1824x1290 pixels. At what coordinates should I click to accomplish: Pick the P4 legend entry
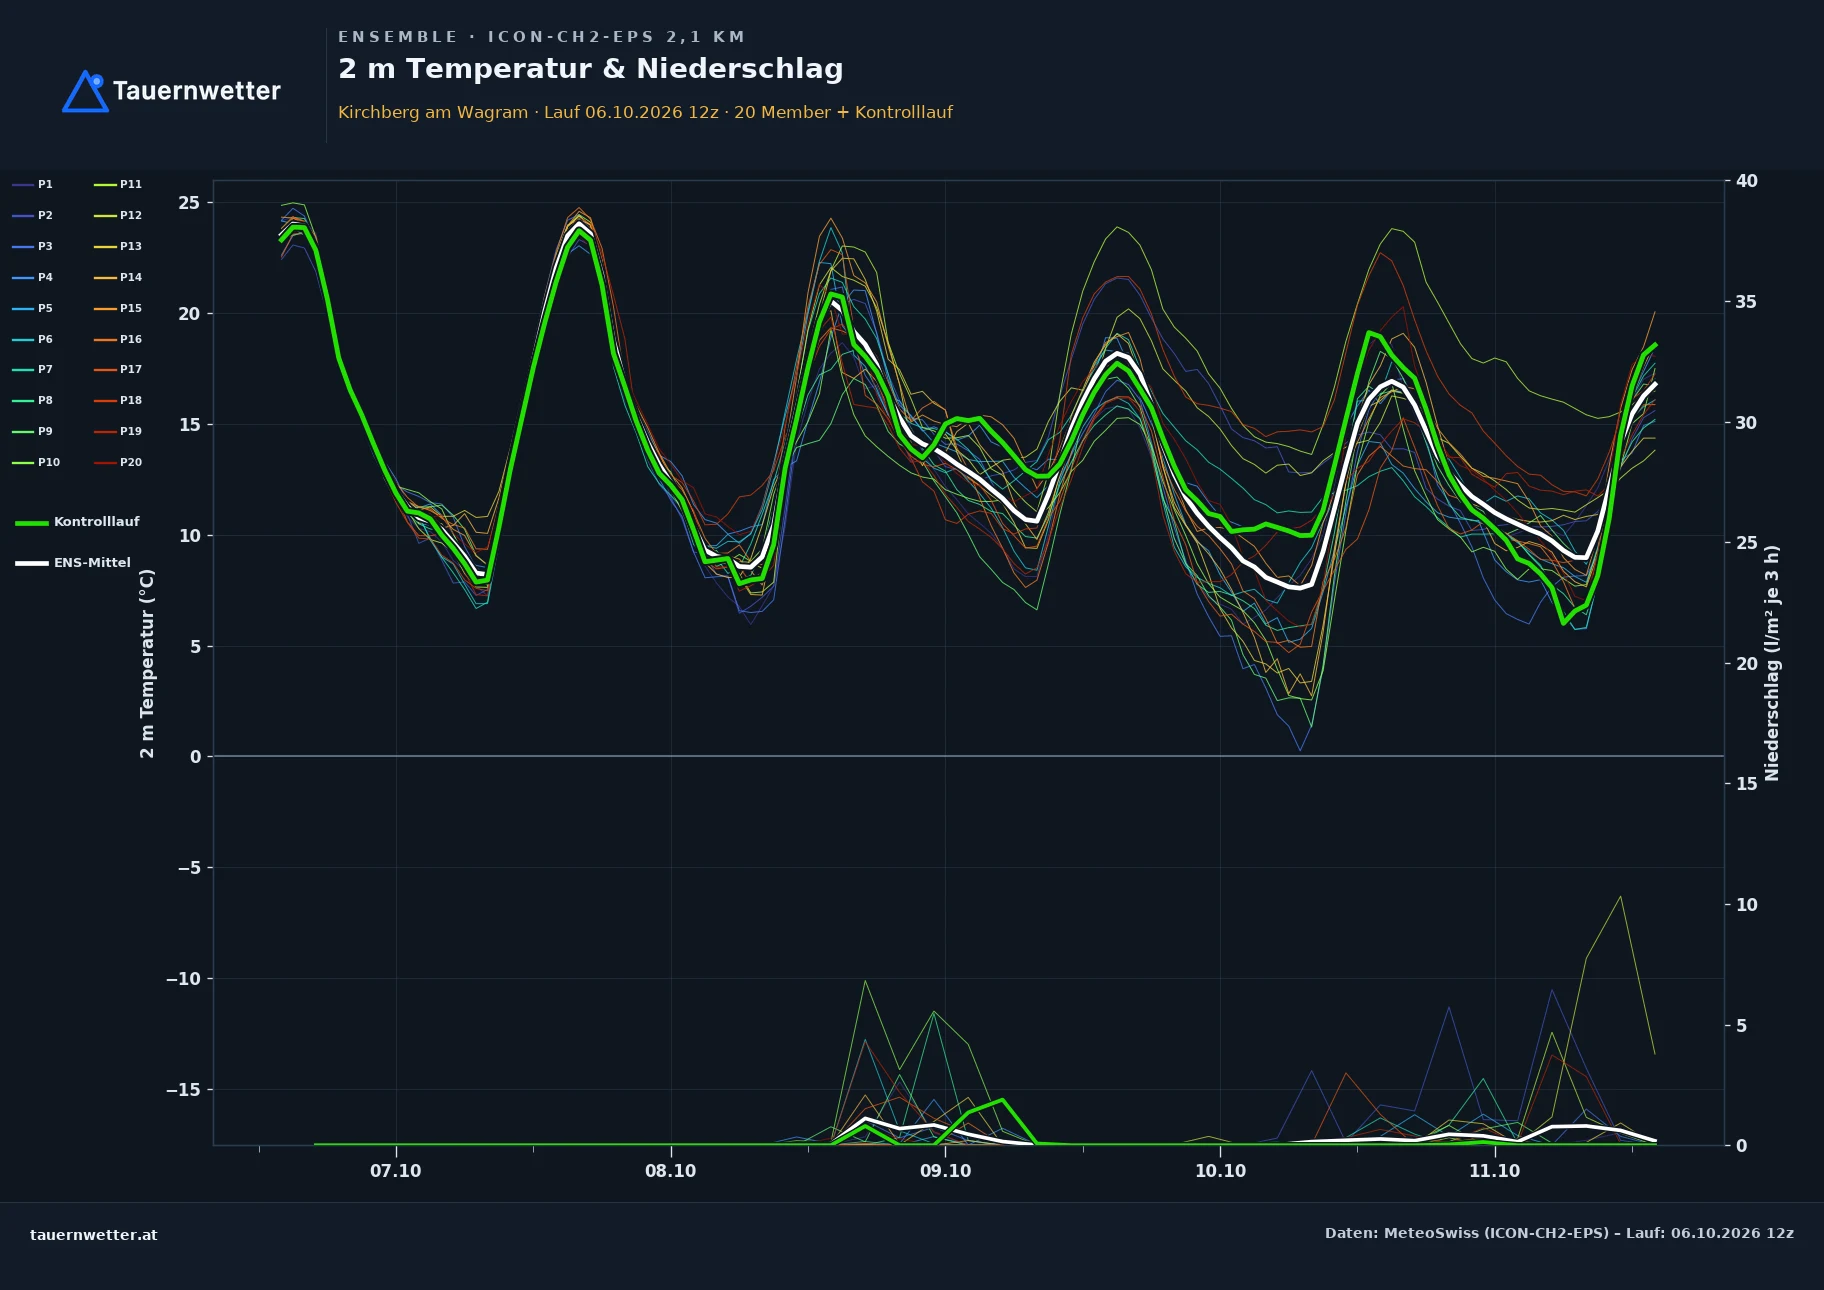[33, 277]
